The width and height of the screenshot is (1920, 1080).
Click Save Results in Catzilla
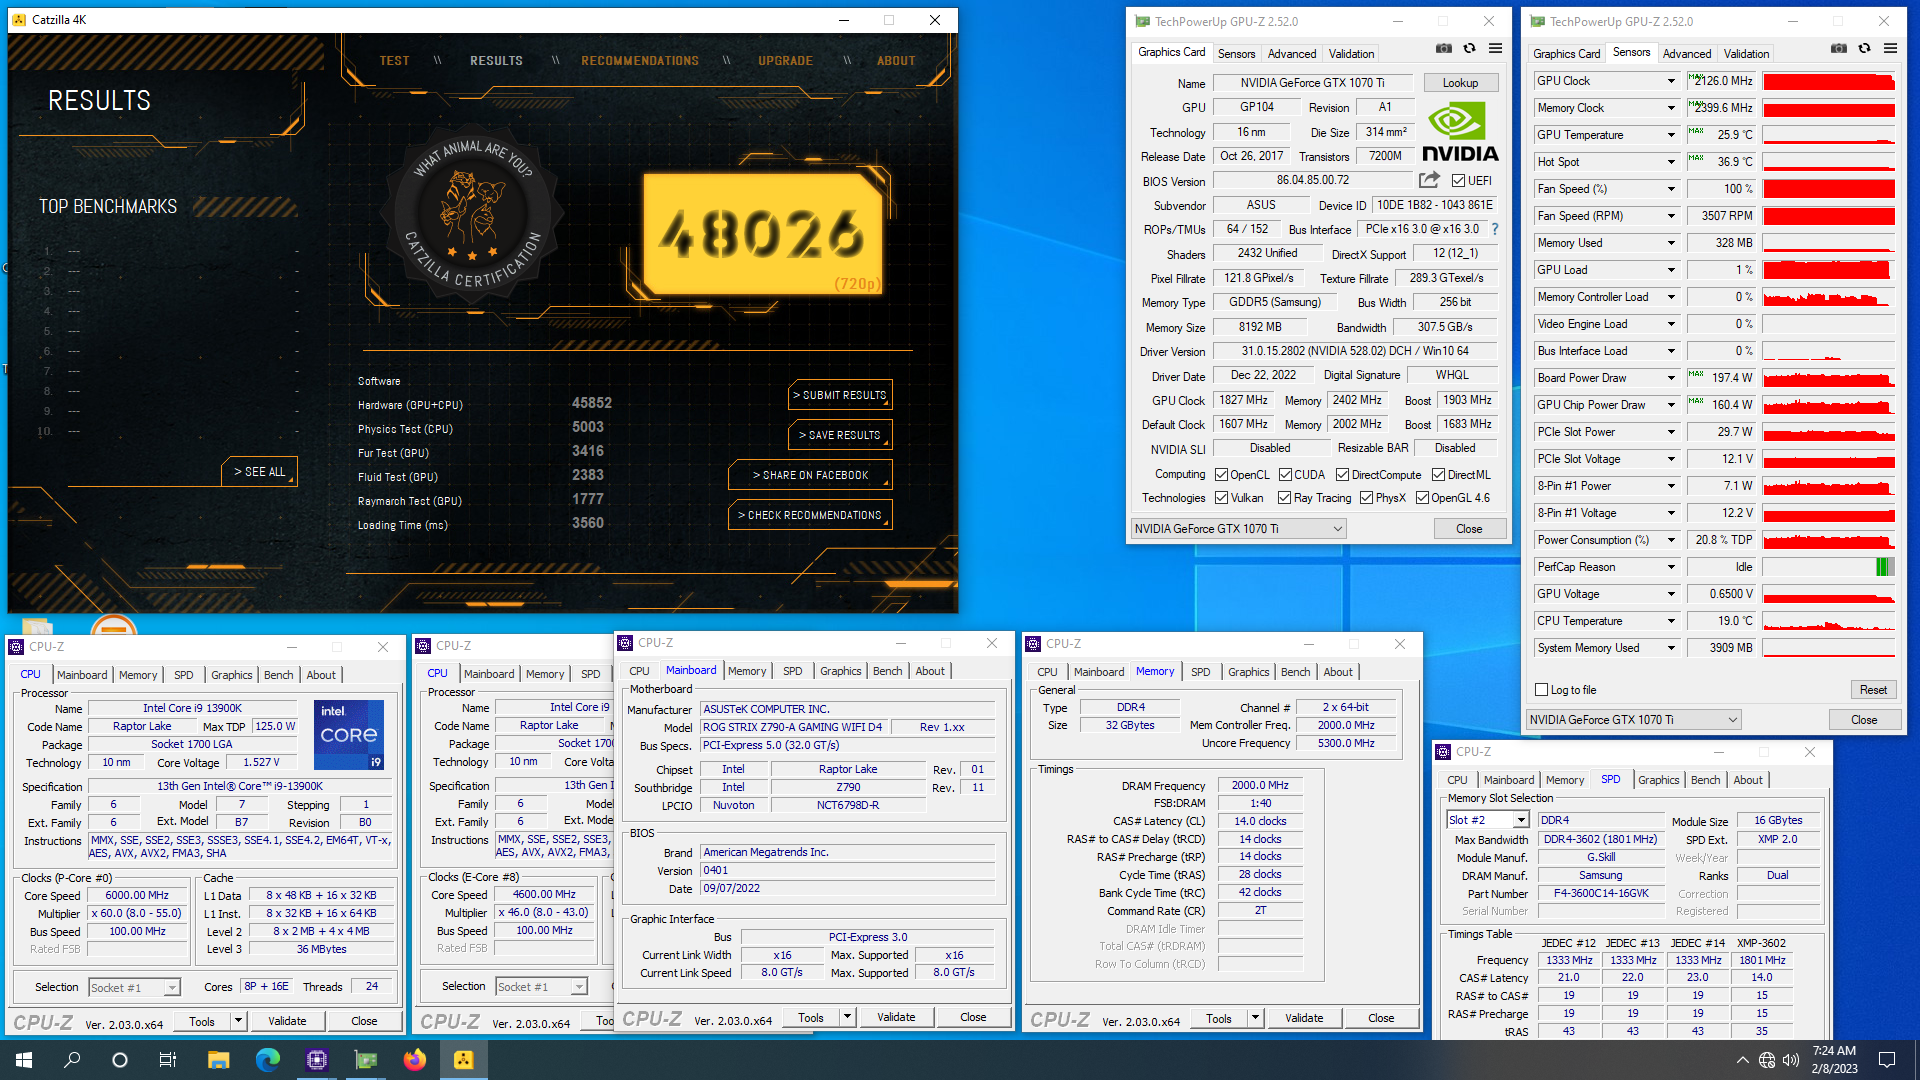840,435
